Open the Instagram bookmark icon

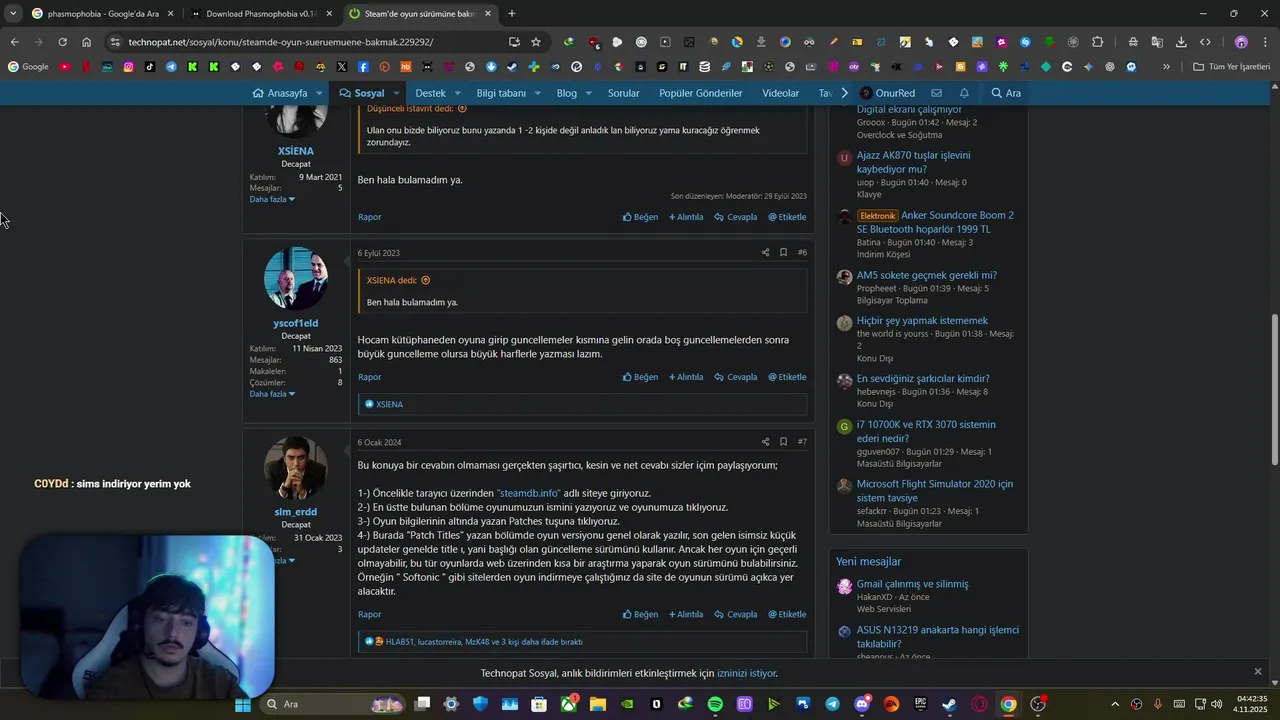[129, 67]
